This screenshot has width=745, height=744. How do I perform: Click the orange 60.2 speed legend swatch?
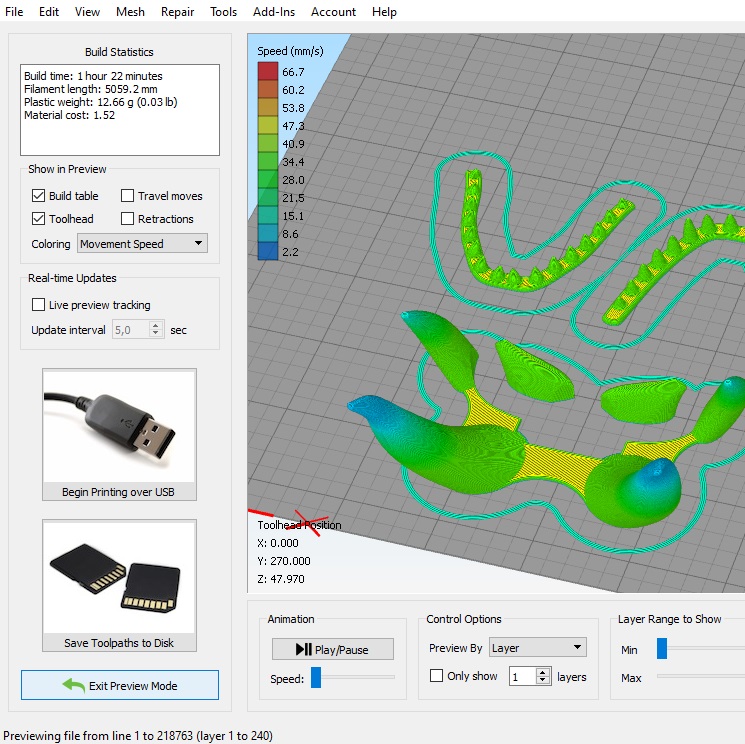point(268,89)
